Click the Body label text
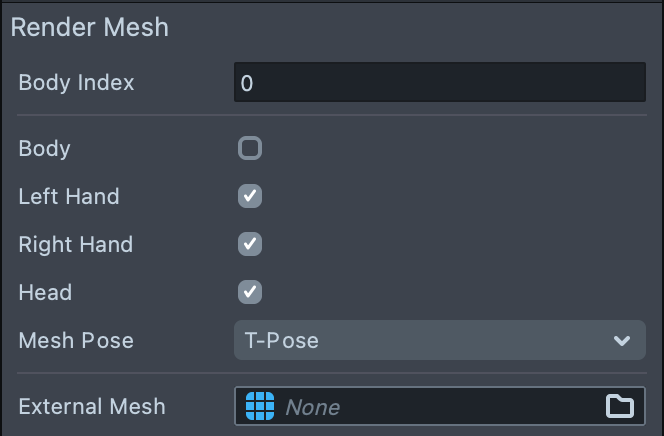The image size is (664, 436). (x=44, y=148)
